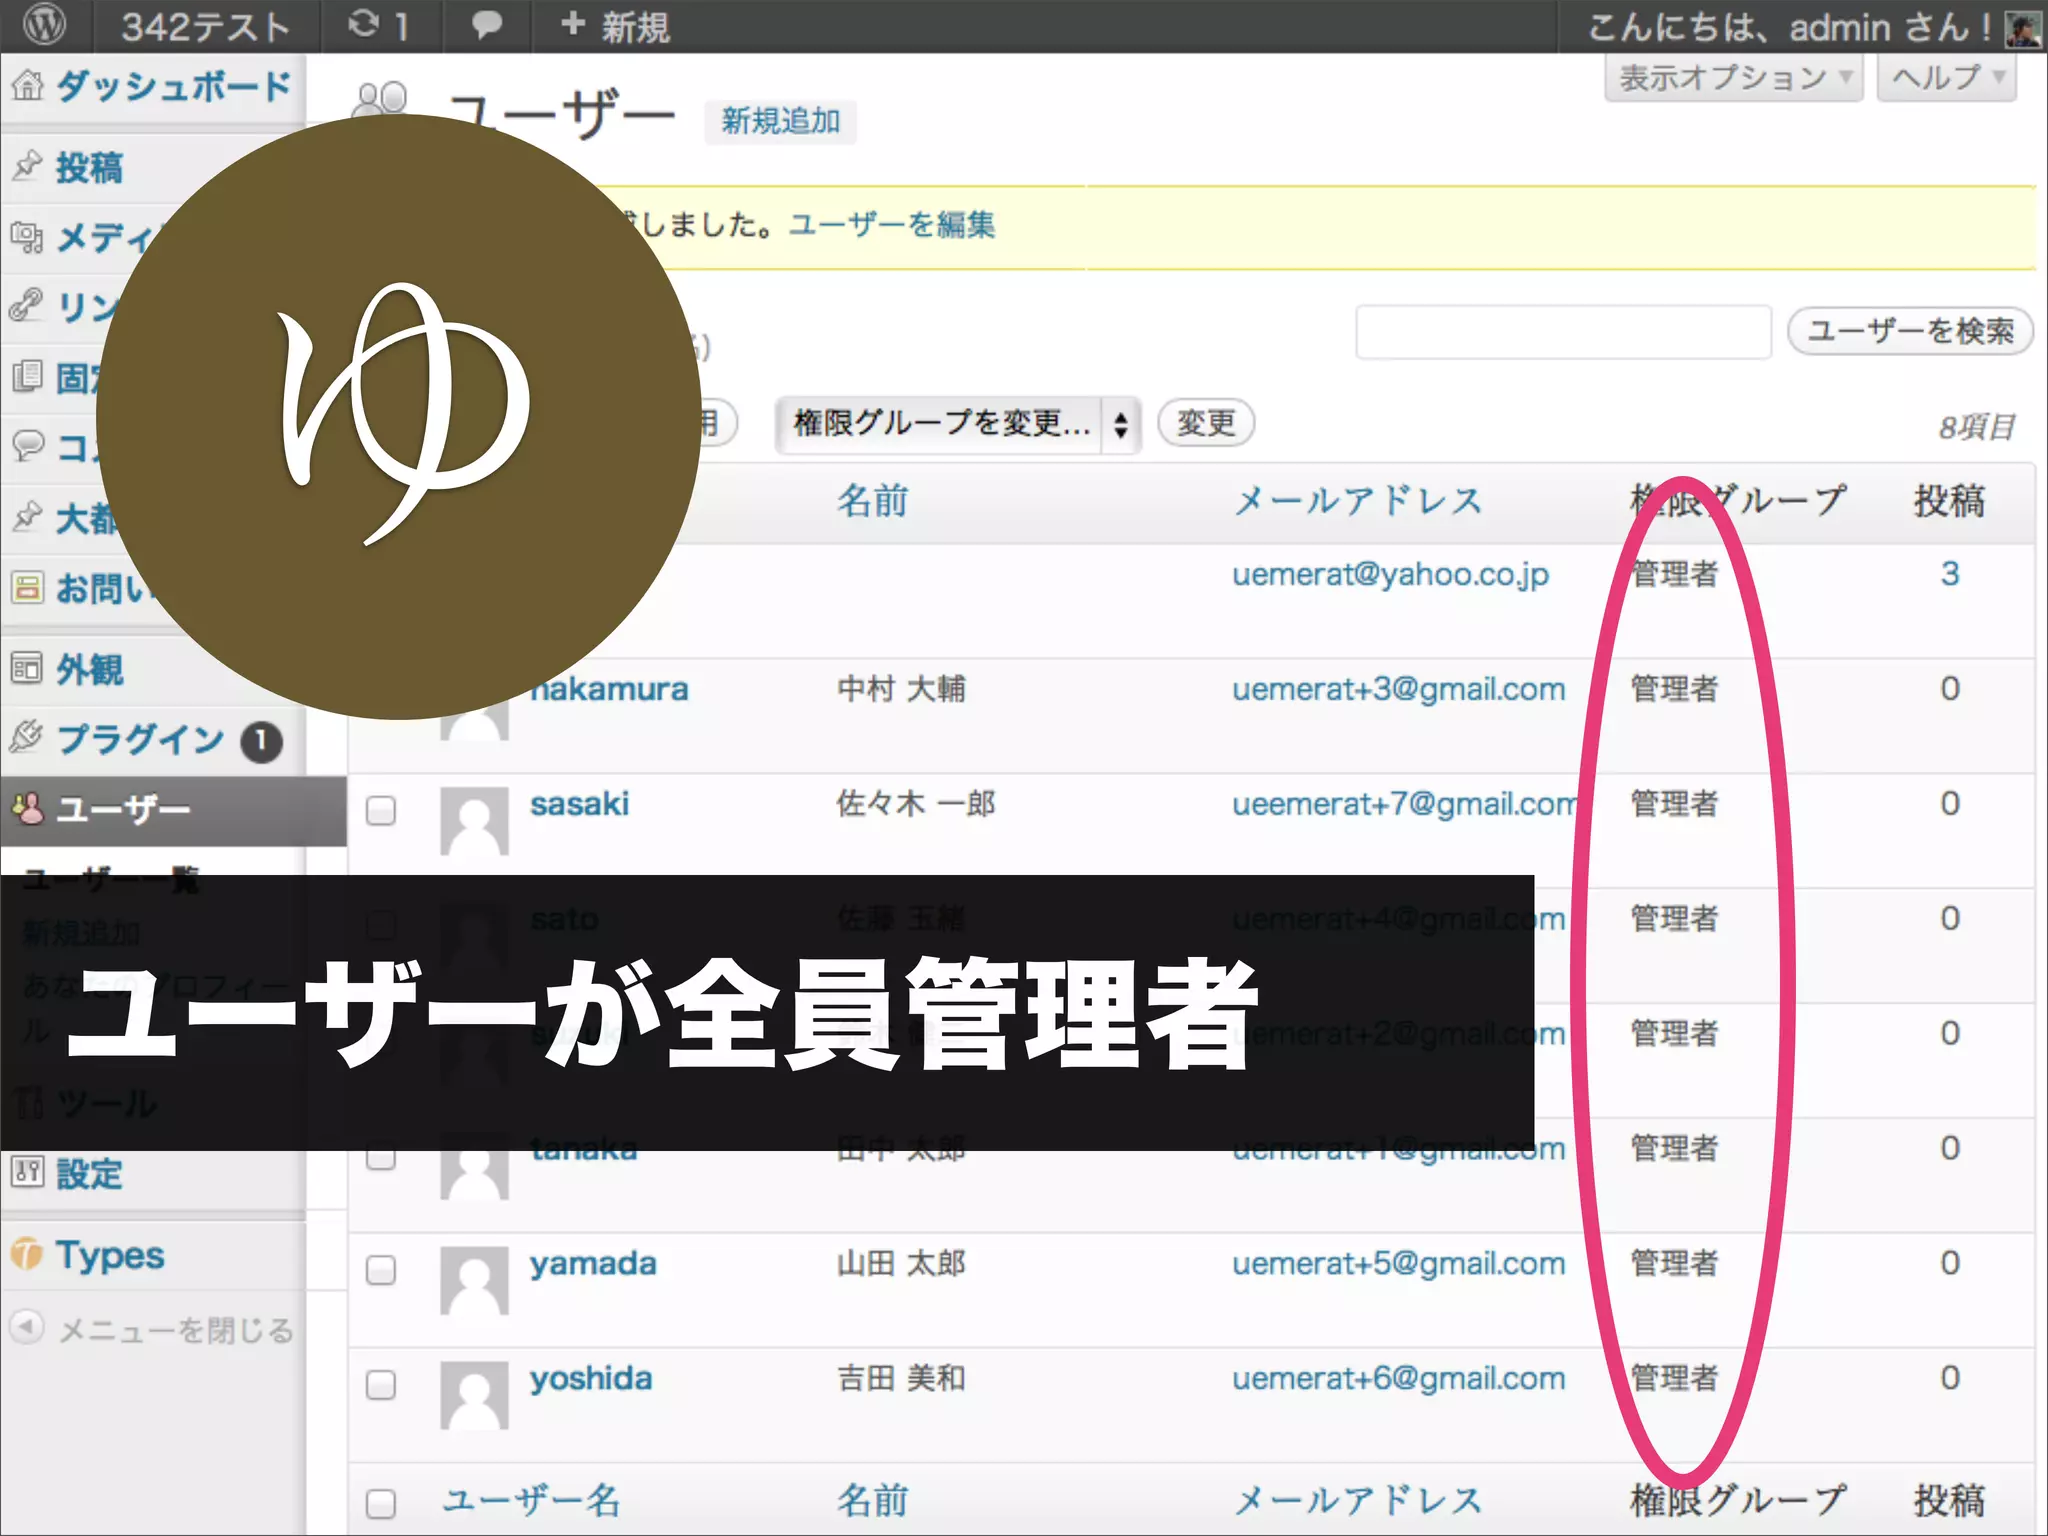The image size is (2048, 1536).
Task: Click the yoshida avatar thumbnail
Action: tap(475, 1396)
